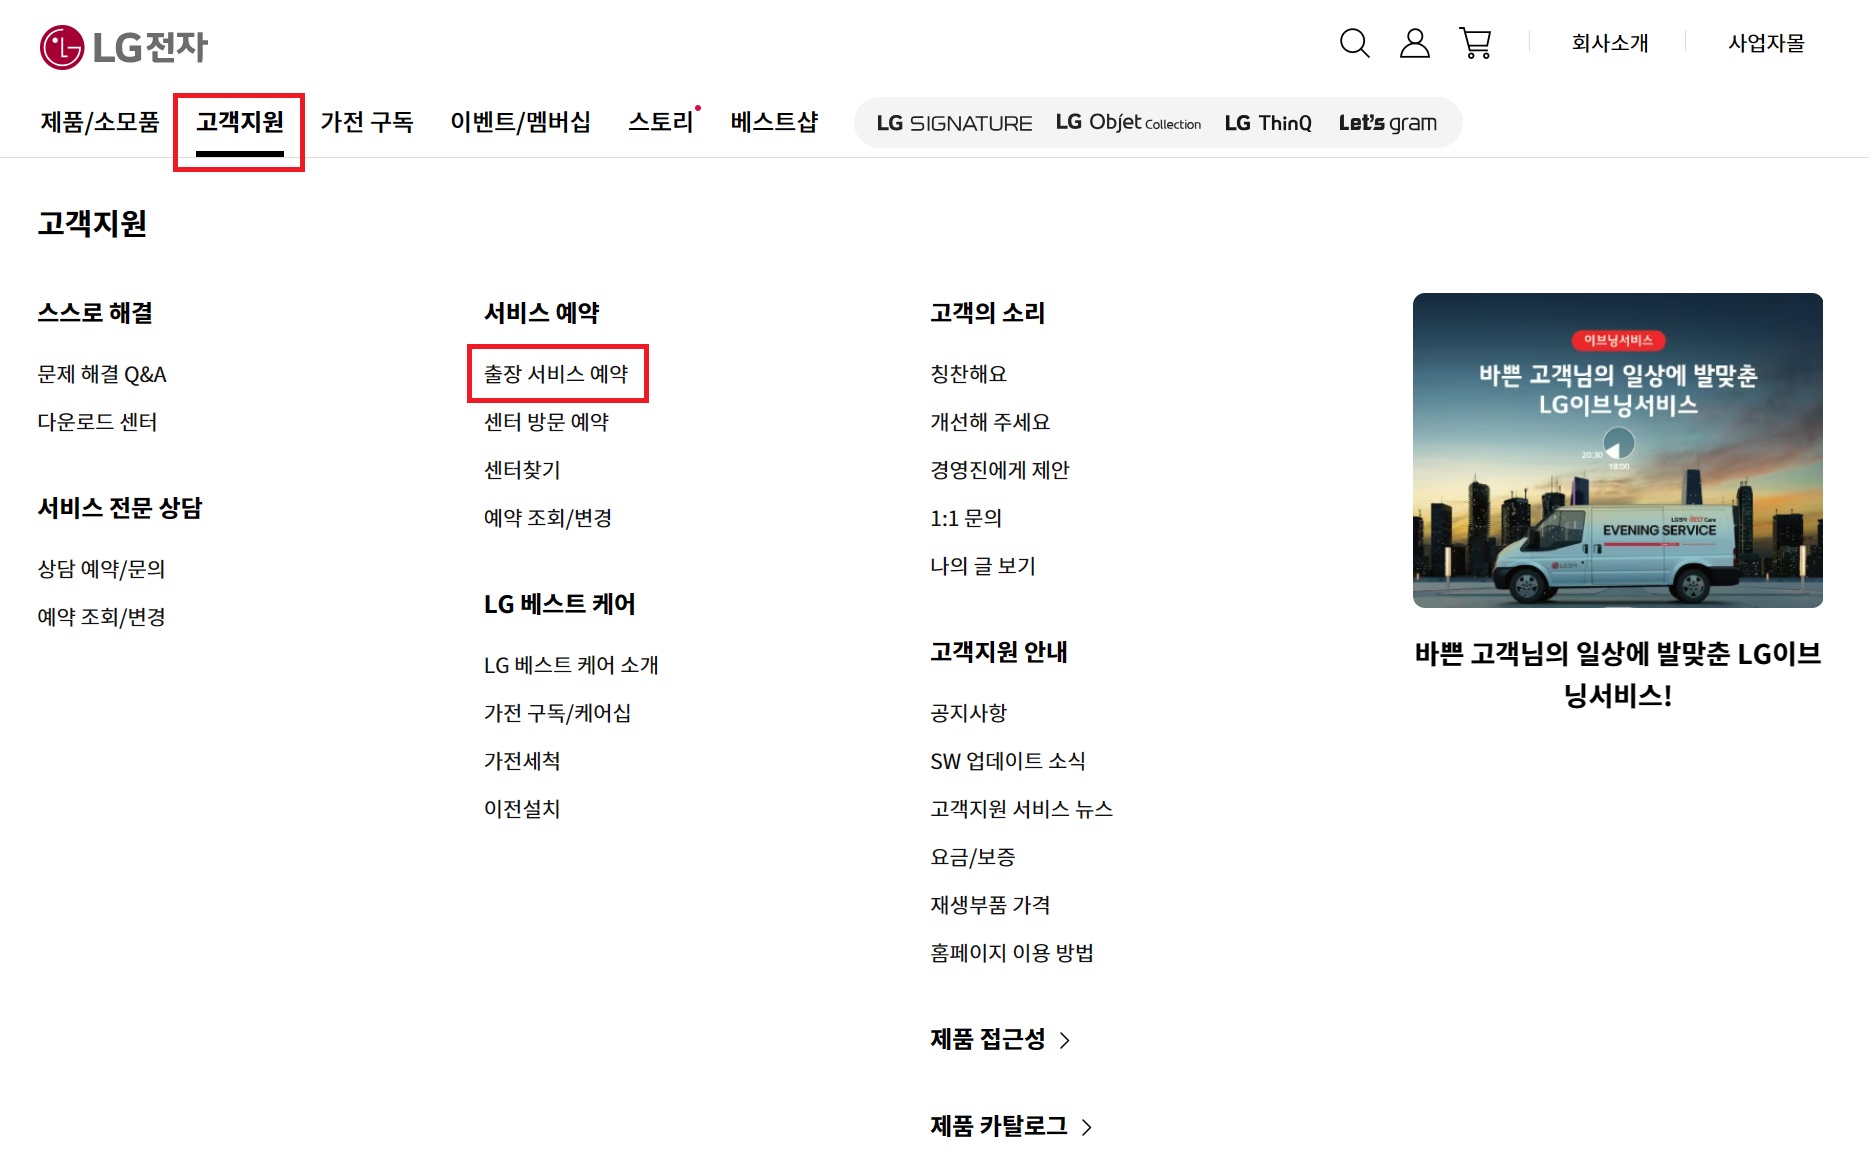Open 예약 조회/변경 under 서비스 예약
This screenshot has width=1869, height=1173.
coord(548,518)
